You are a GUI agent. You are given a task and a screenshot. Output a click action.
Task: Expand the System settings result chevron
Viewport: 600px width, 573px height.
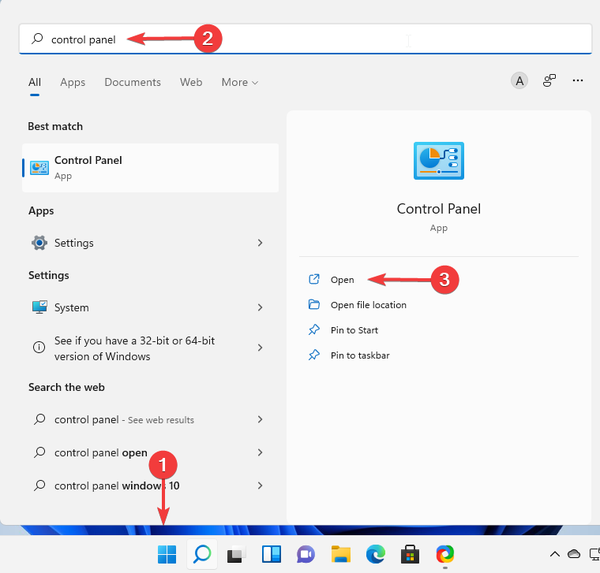coord(260,308)
